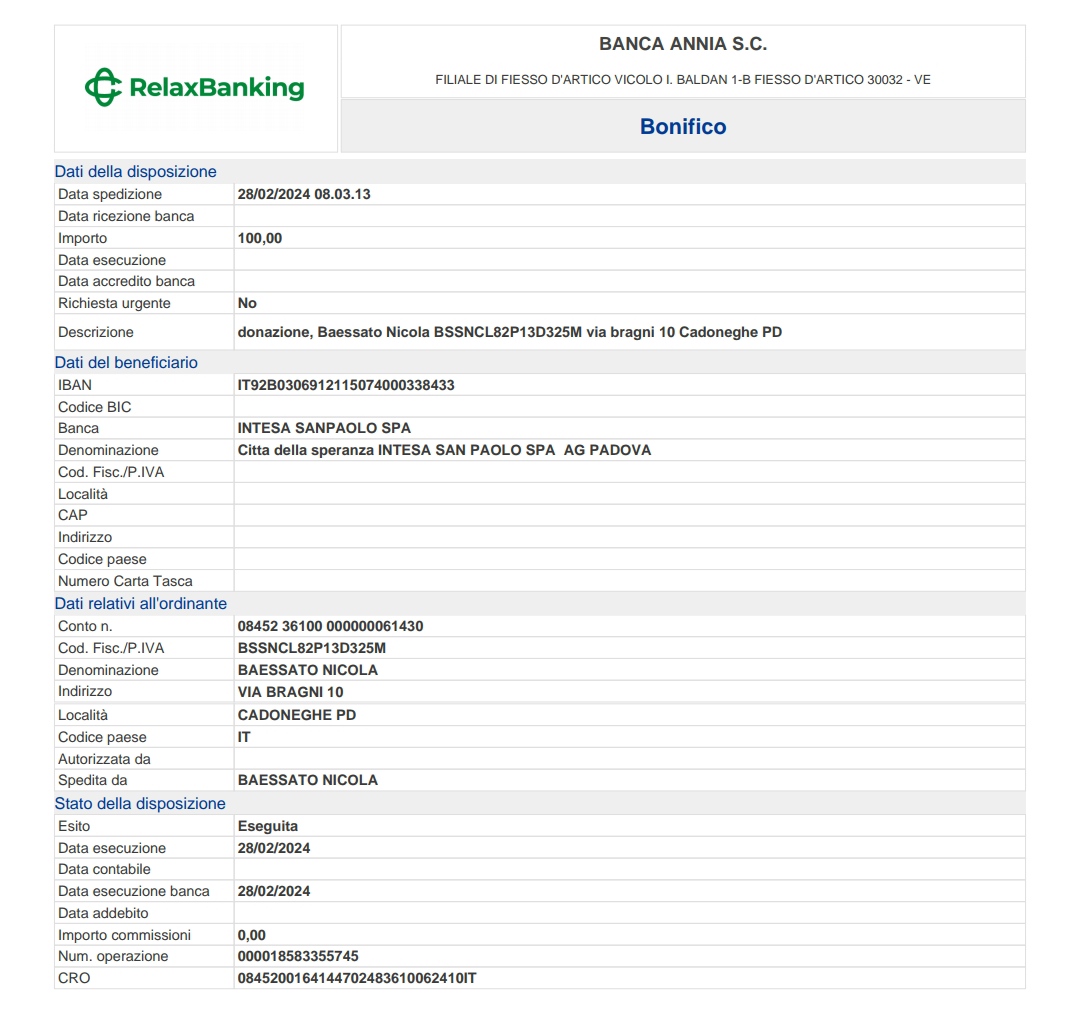
Task: Select the address 'VIA BRAGNI 10'
Action: (290, 692)
